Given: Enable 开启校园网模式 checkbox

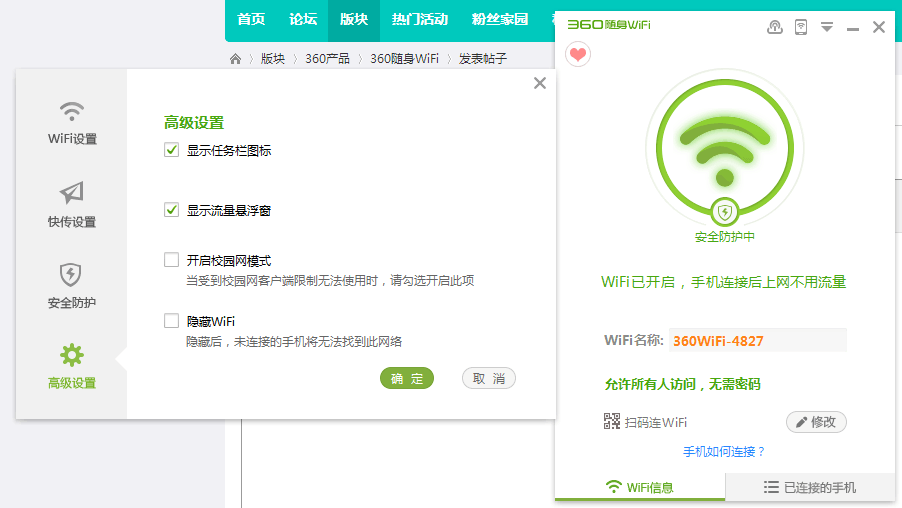Looking at the screenshot, I should point(171,260).
